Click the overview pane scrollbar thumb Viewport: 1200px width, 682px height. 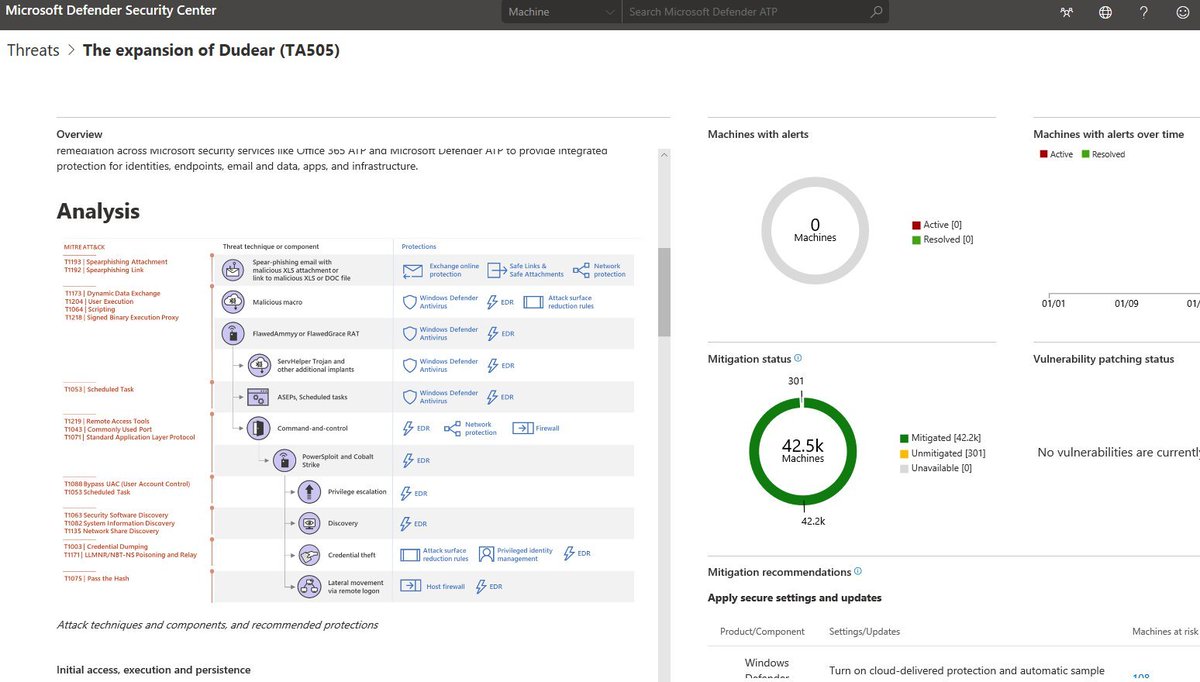click(x=663, y=290)
